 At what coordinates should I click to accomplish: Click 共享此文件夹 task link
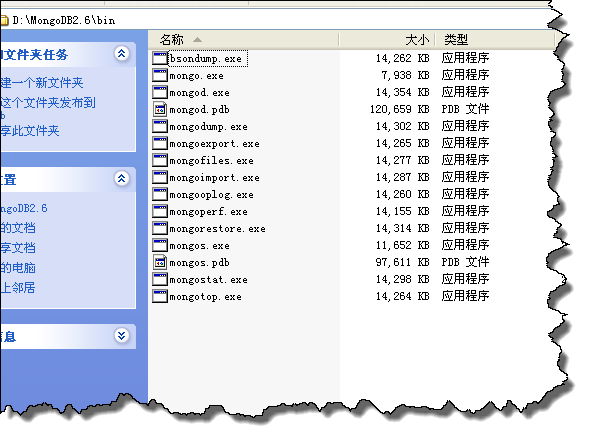pyautogui.click(x=30, y=131)
